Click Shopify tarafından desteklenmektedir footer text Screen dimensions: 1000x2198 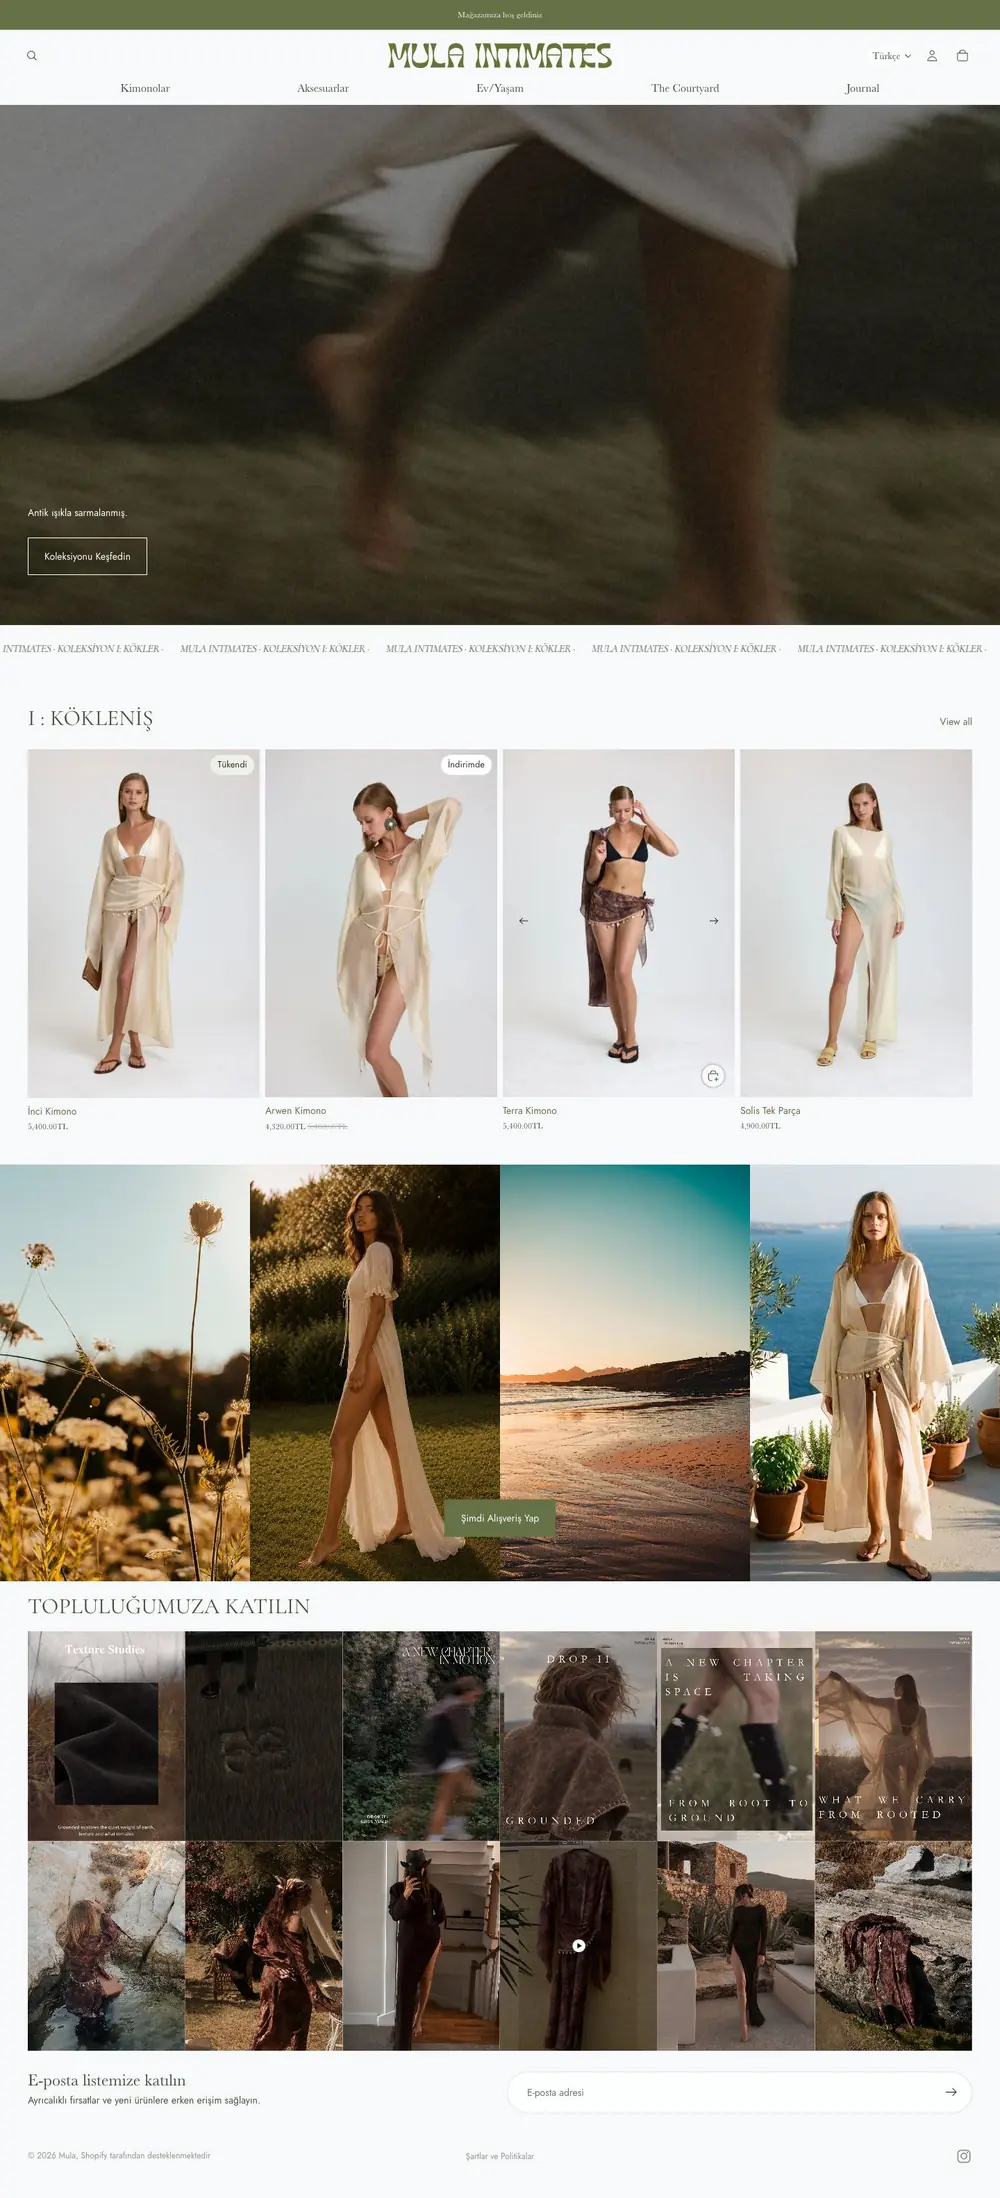tap(145, 2155)
